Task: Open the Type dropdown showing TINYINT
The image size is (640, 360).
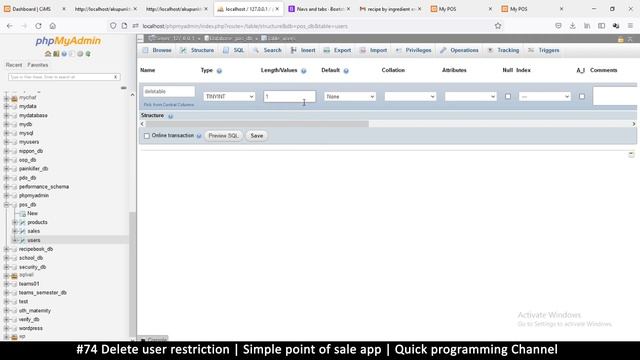Action: [229, 96]
